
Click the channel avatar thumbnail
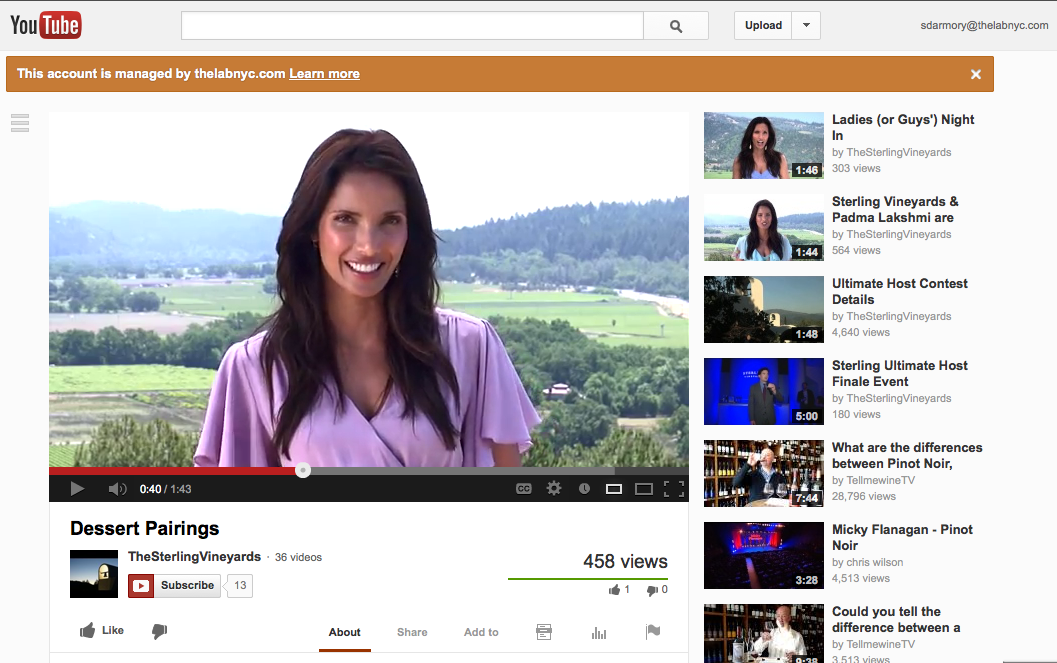94,574
